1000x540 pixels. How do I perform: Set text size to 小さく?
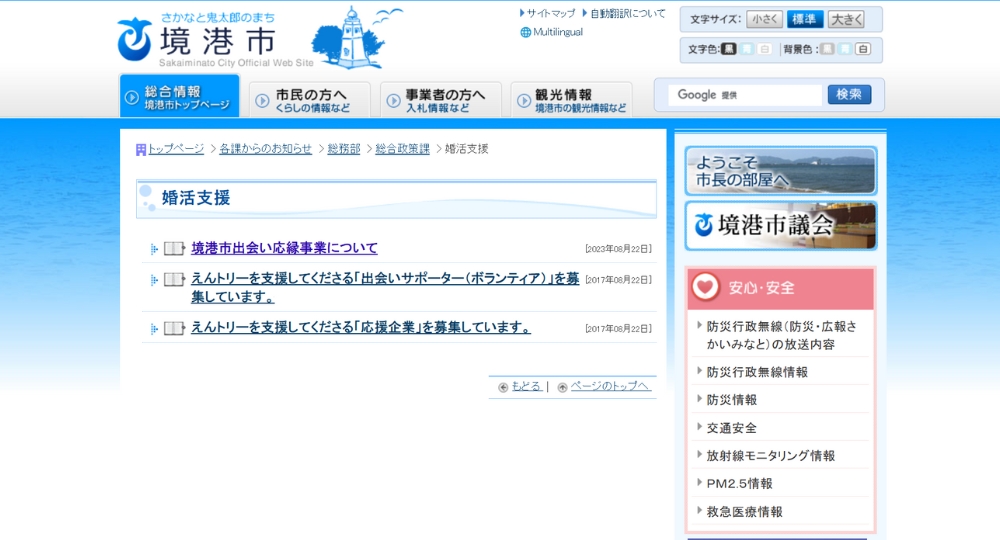(764, 19)
